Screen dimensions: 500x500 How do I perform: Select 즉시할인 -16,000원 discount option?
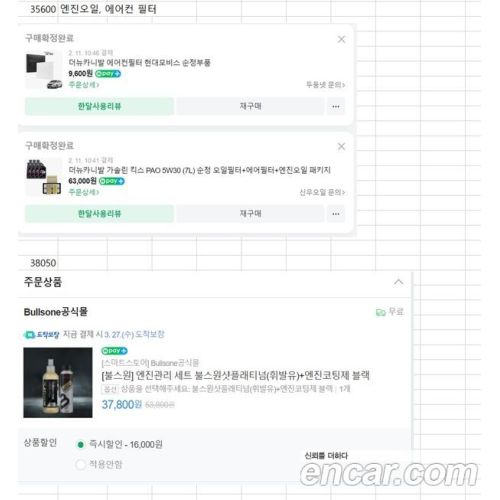pos(80,445)
